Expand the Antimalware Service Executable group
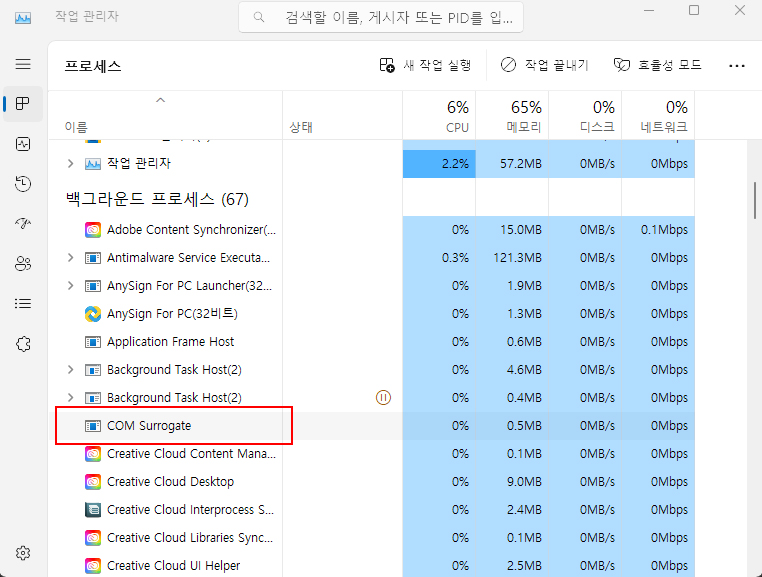The height and width of the screenshot is (577, 762). click(70, 258)
